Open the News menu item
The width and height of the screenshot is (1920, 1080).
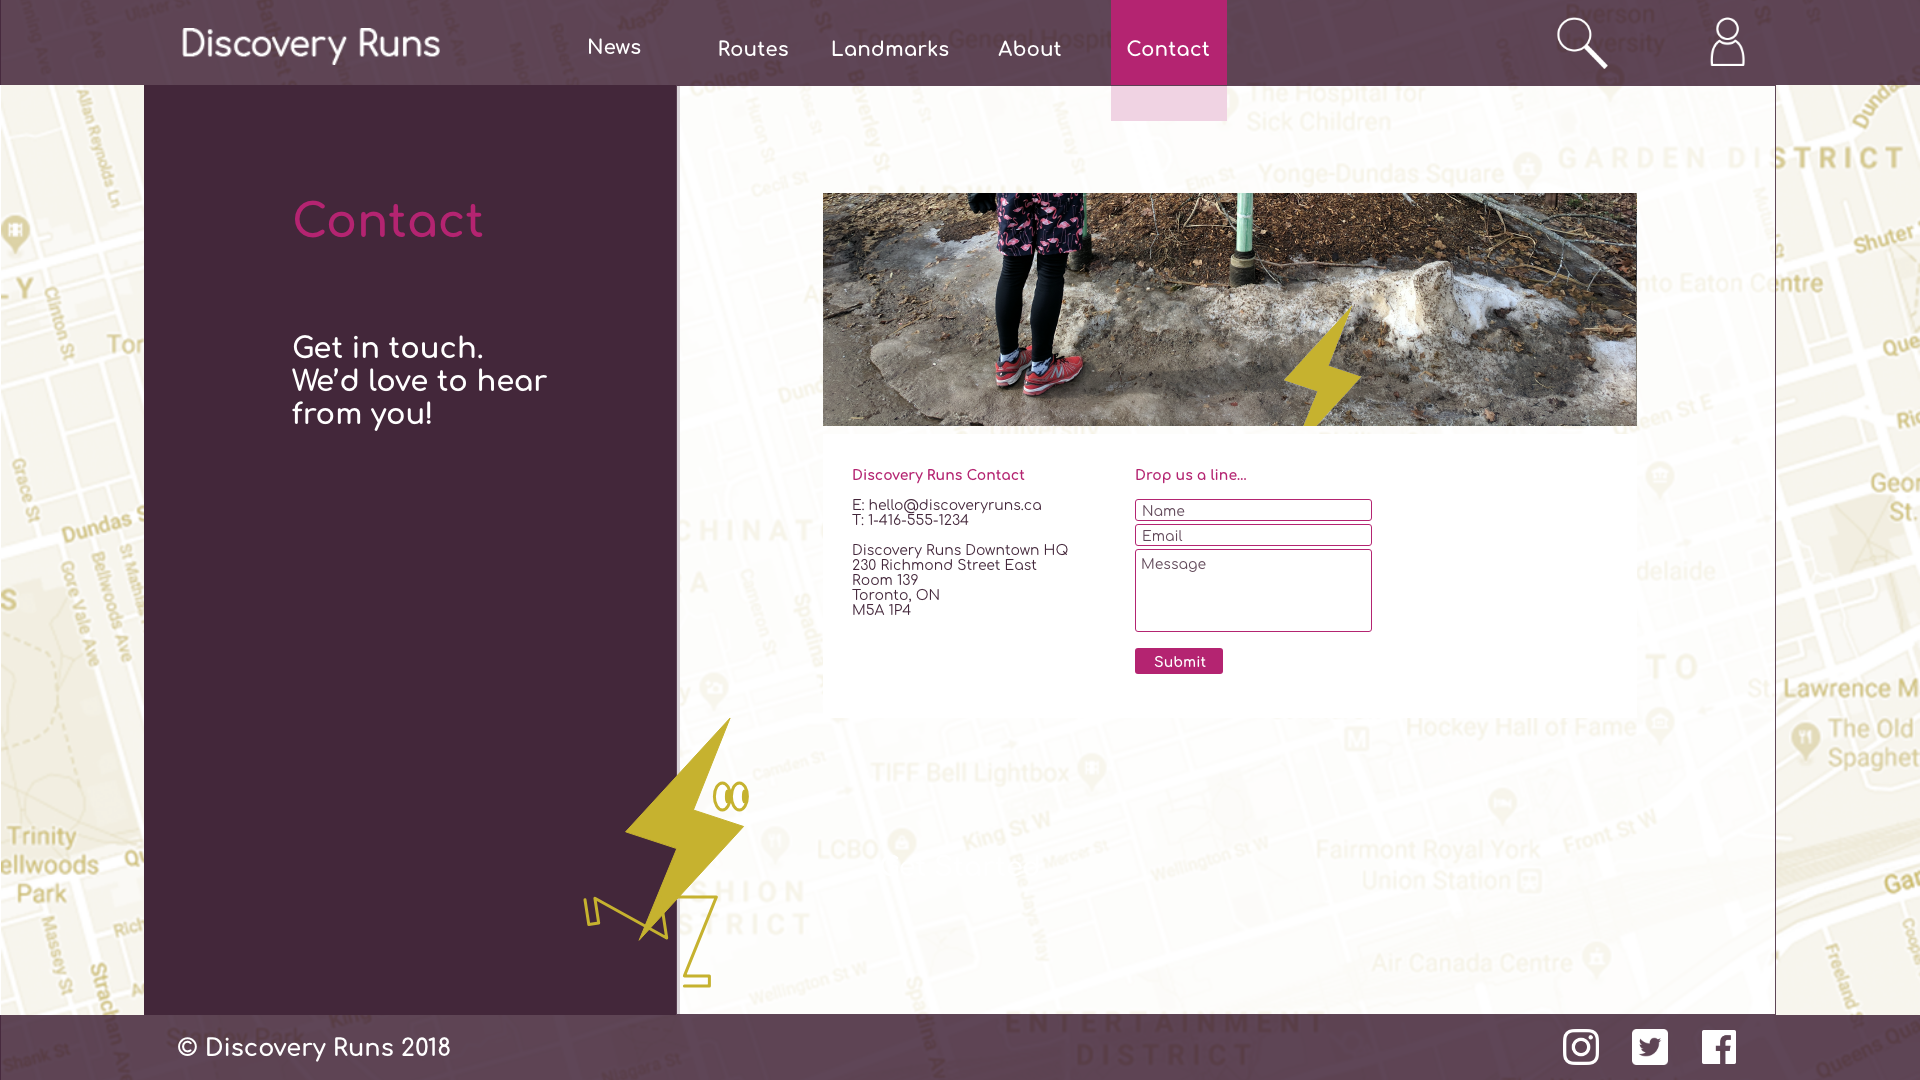[x=614, y=47]
